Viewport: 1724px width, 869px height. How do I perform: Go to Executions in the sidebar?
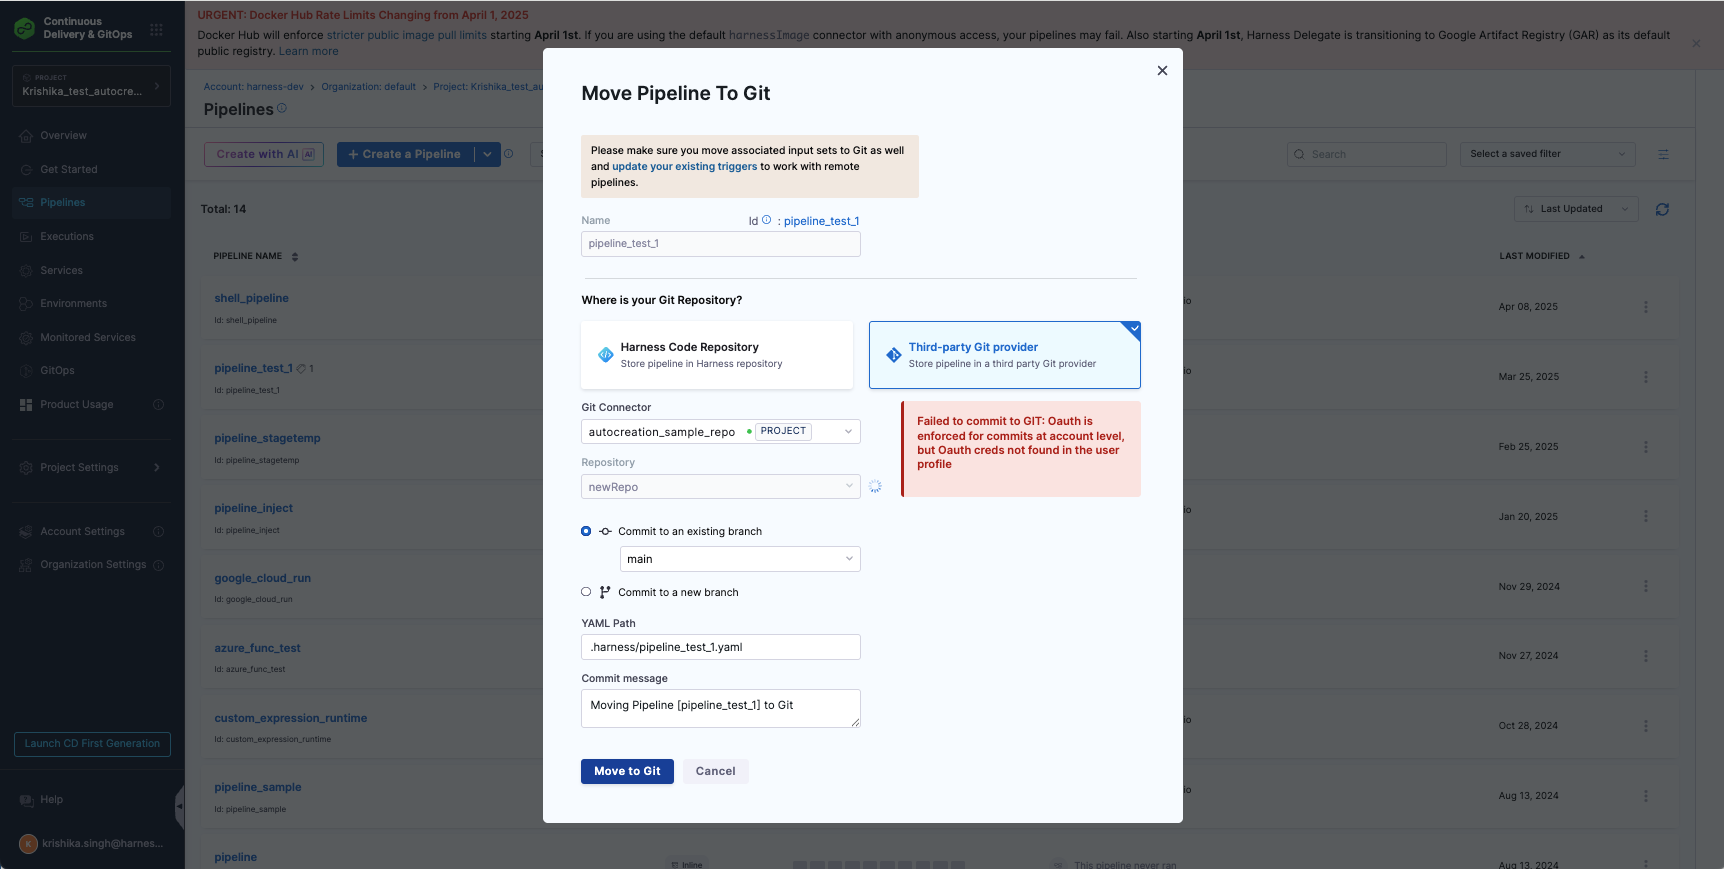67,237
